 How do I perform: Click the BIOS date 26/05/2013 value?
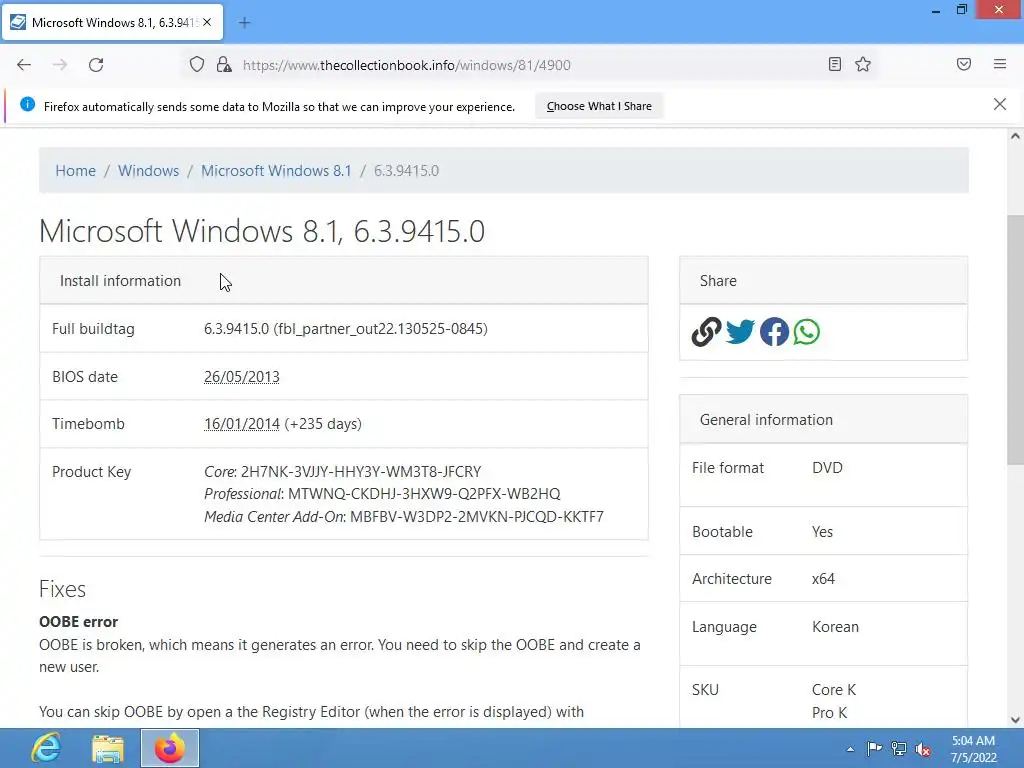(242, 377)
